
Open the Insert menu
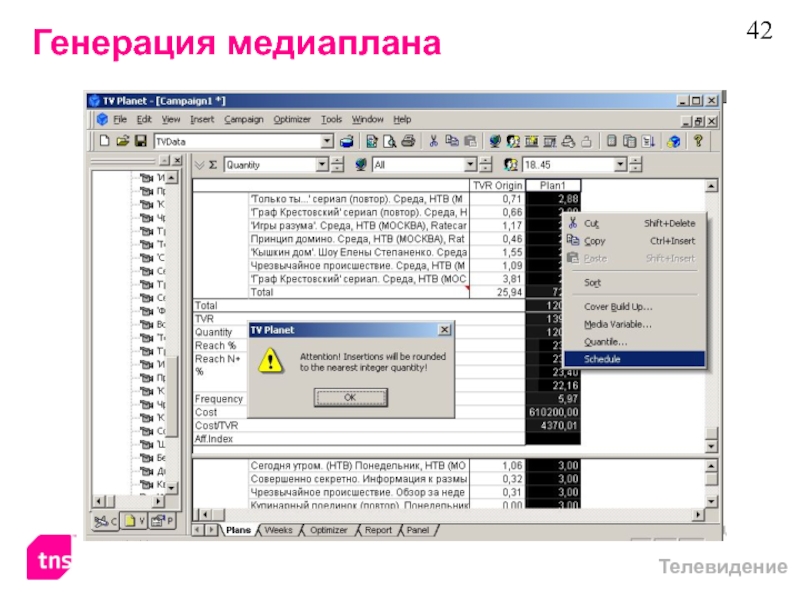click(x=202, y=119)
